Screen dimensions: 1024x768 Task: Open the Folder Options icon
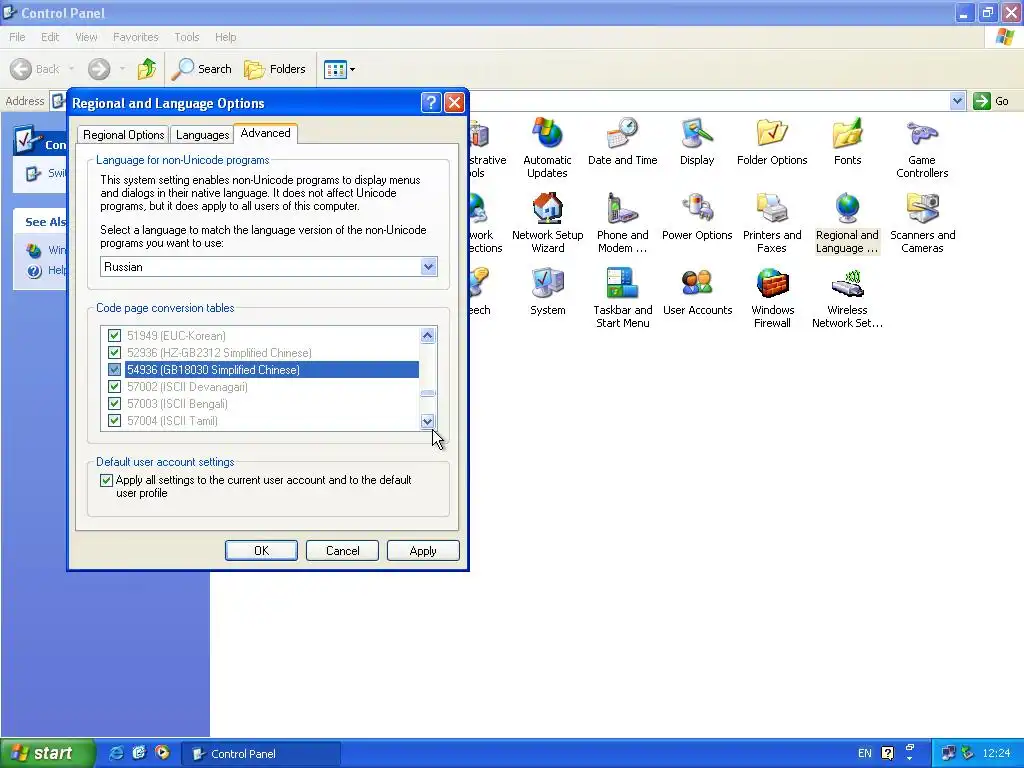click(x=772, y=142)
